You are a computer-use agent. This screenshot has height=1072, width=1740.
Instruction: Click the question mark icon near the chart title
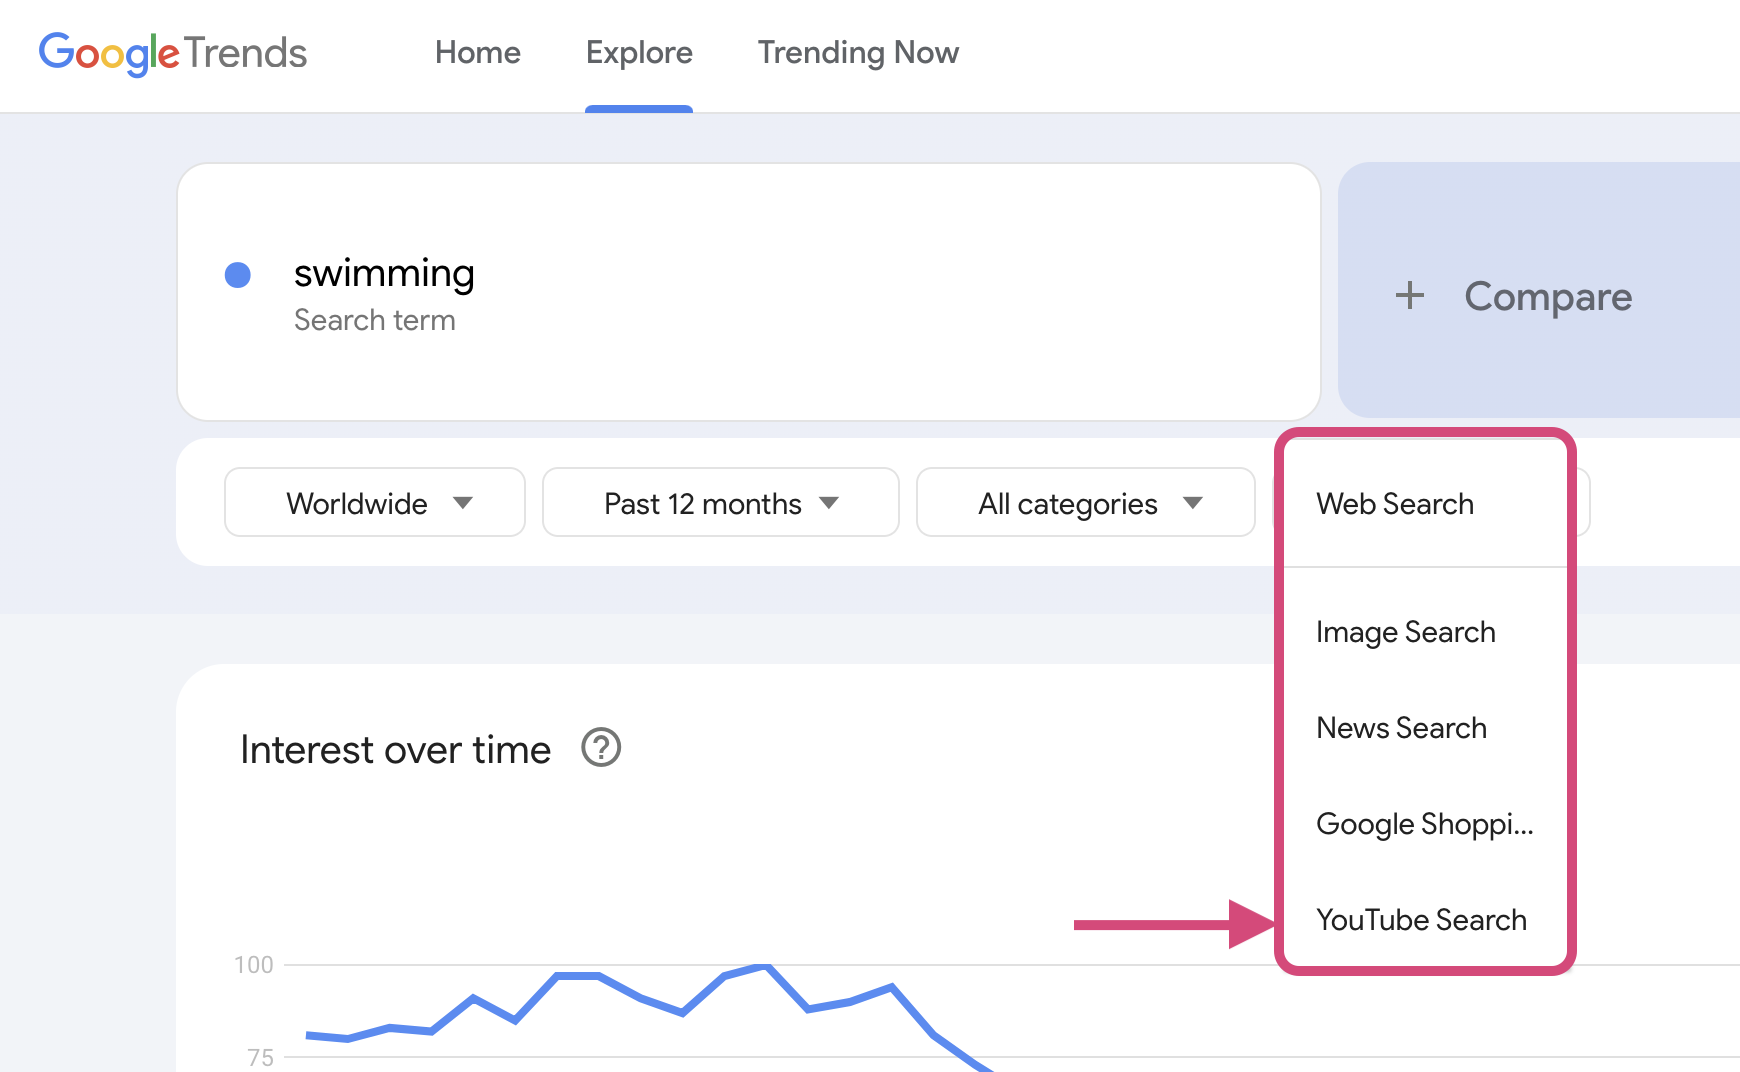point(599,748)
